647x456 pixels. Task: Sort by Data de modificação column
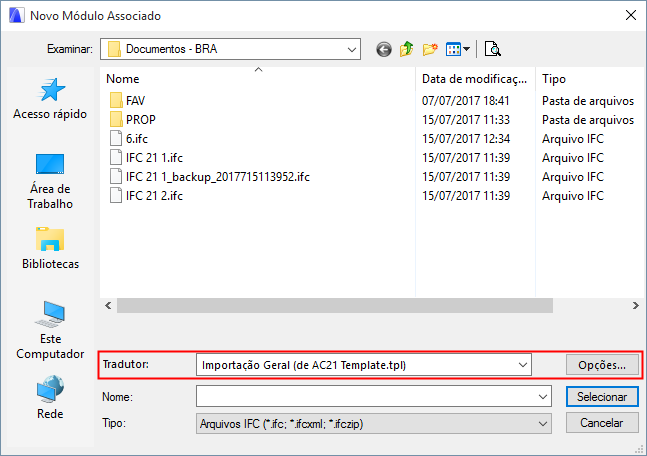coord(473,78)
